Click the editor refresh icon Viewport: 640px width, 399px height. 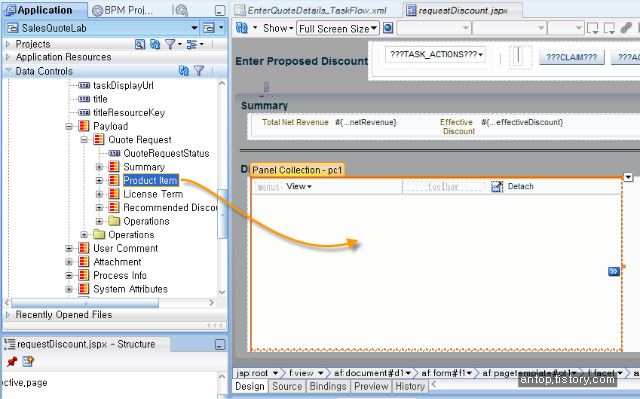coord(242,28)
